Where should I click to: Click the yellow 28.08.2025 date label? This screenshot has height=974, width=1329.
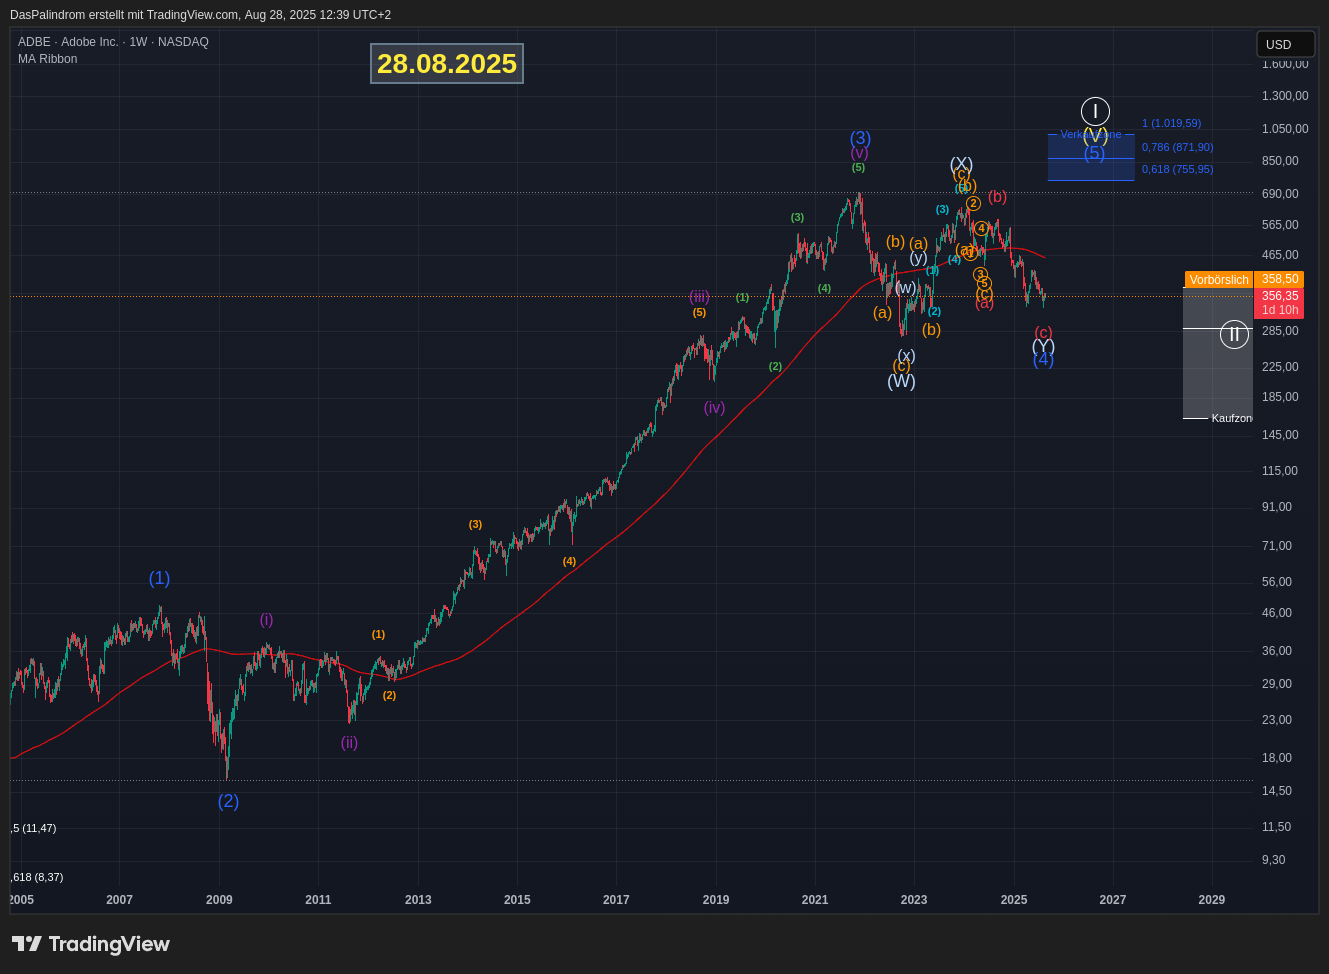coord(446,64)
